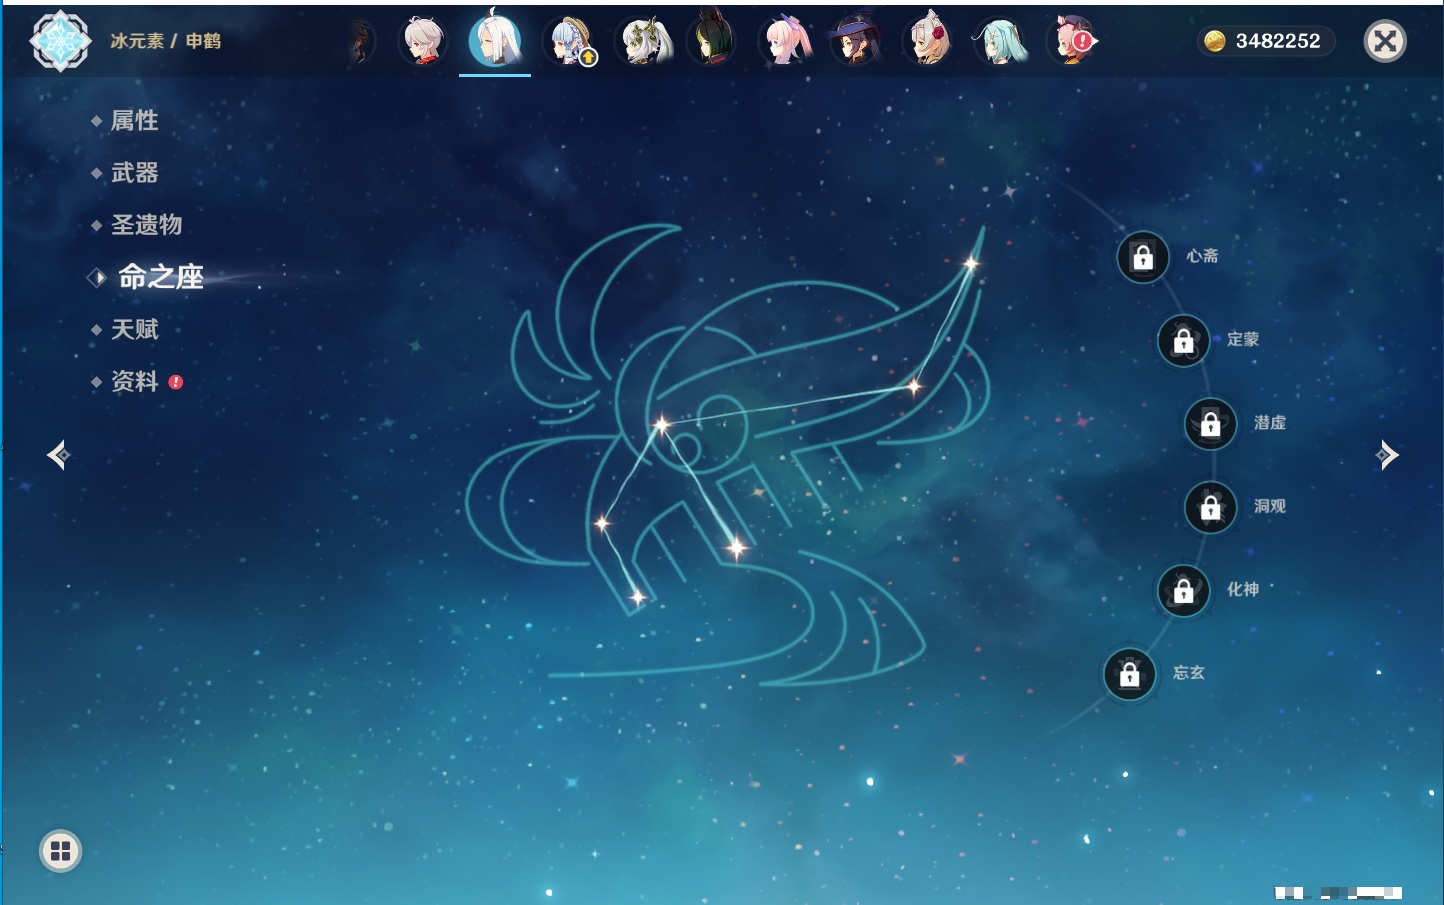Open locked constellation node 潜虚
Screen dimensions: 1444x905
1211,424
